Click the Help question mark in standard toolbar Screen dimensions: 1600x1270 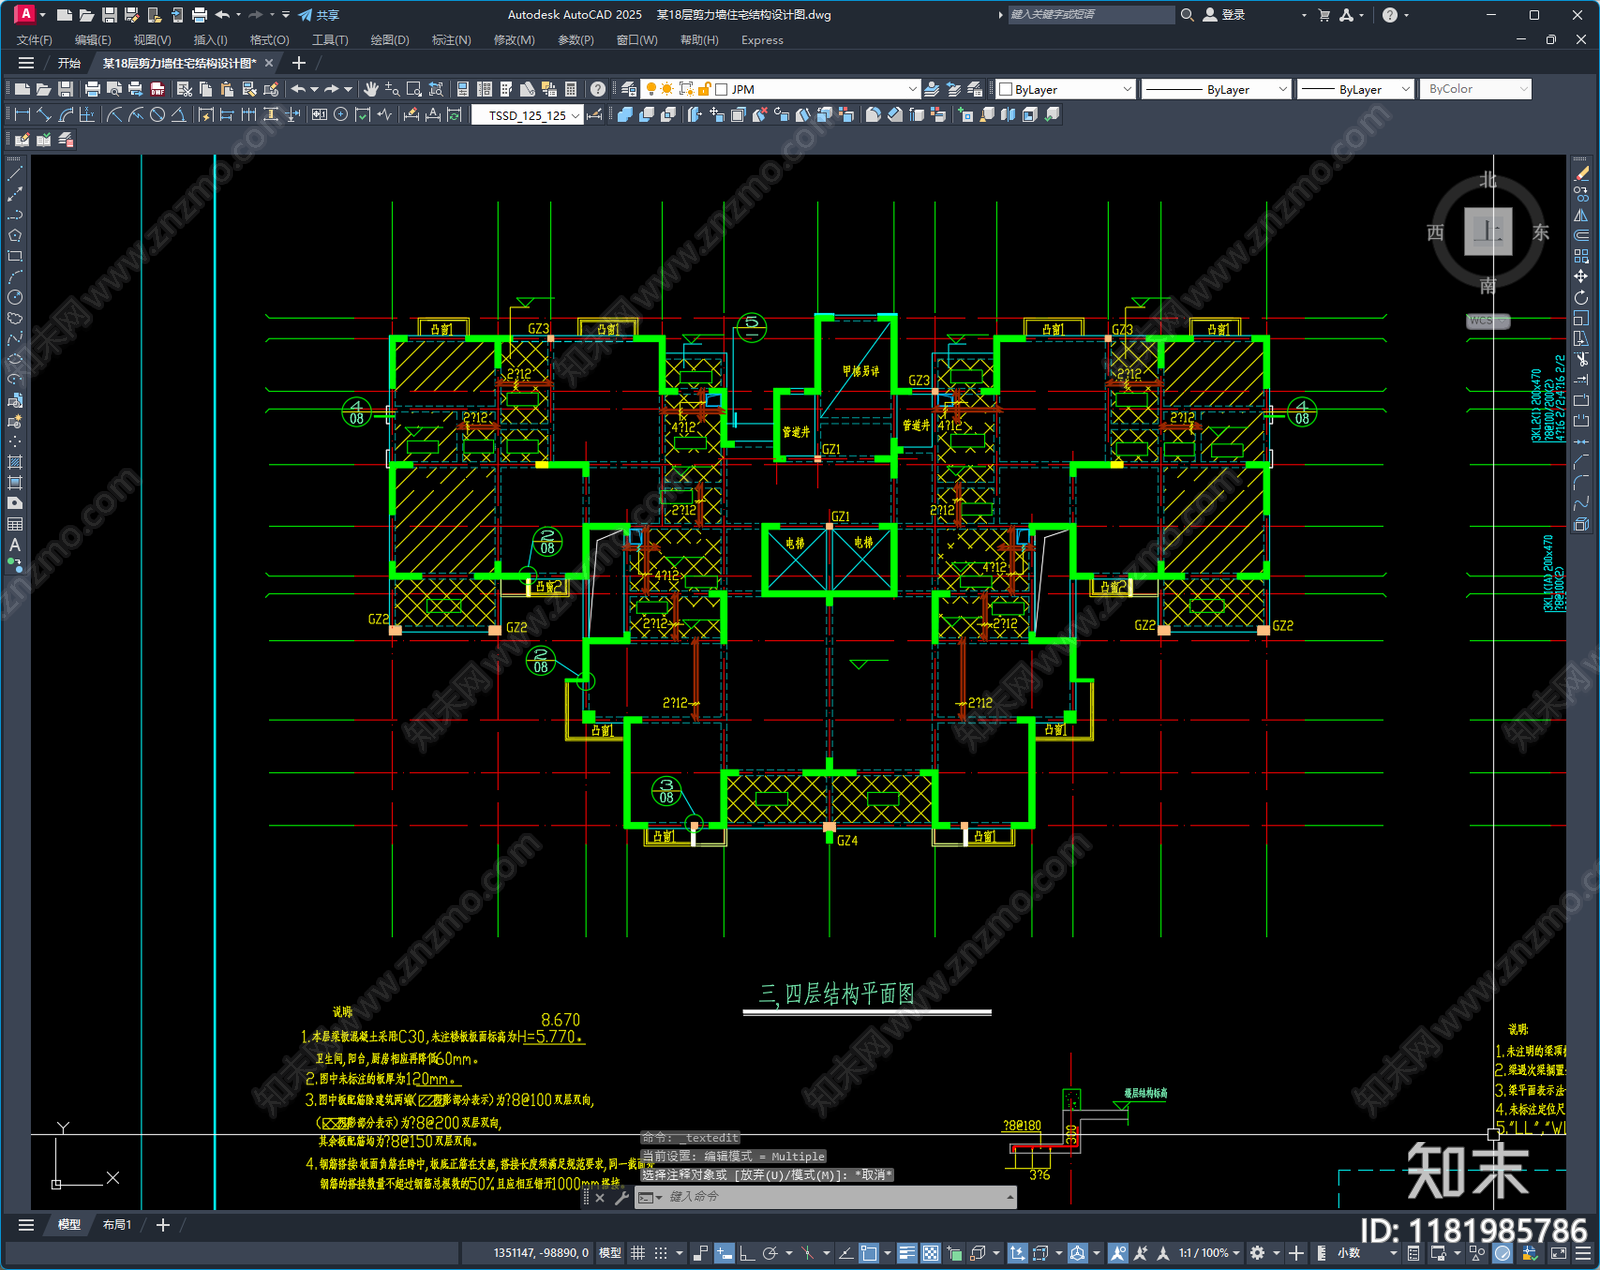597,89
